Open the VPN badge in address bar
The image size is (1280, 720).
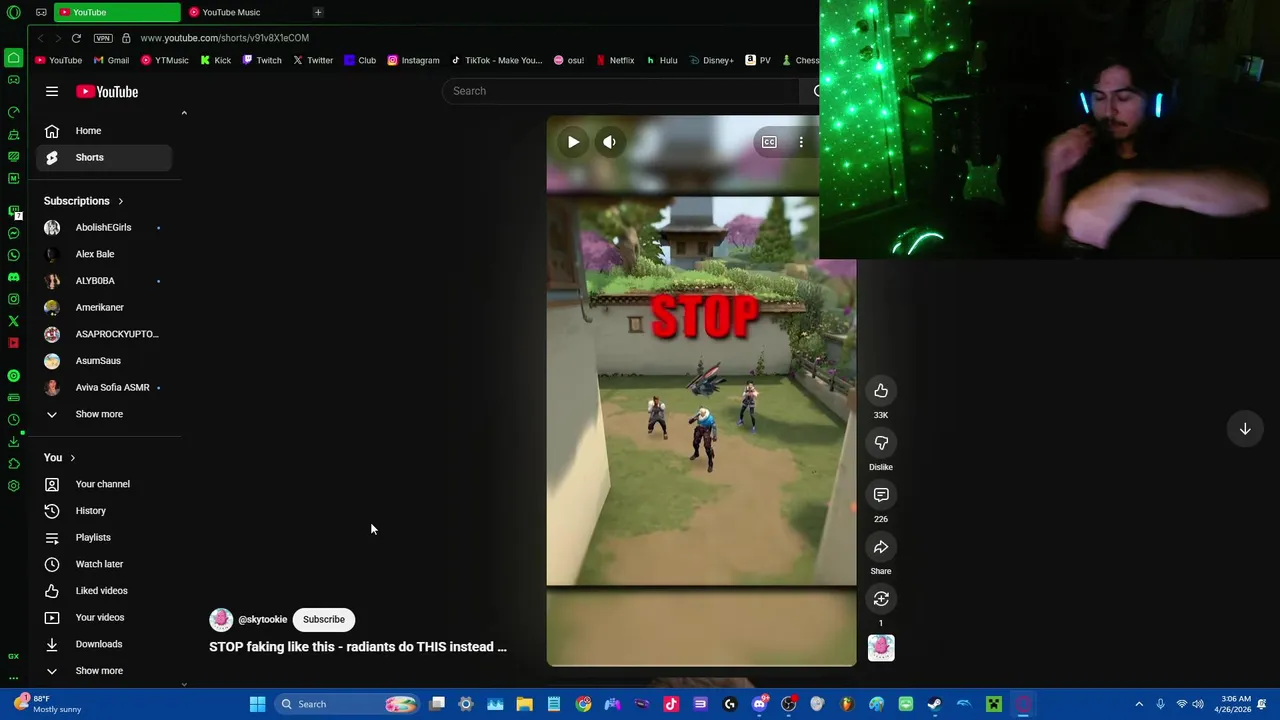[103, 38]
